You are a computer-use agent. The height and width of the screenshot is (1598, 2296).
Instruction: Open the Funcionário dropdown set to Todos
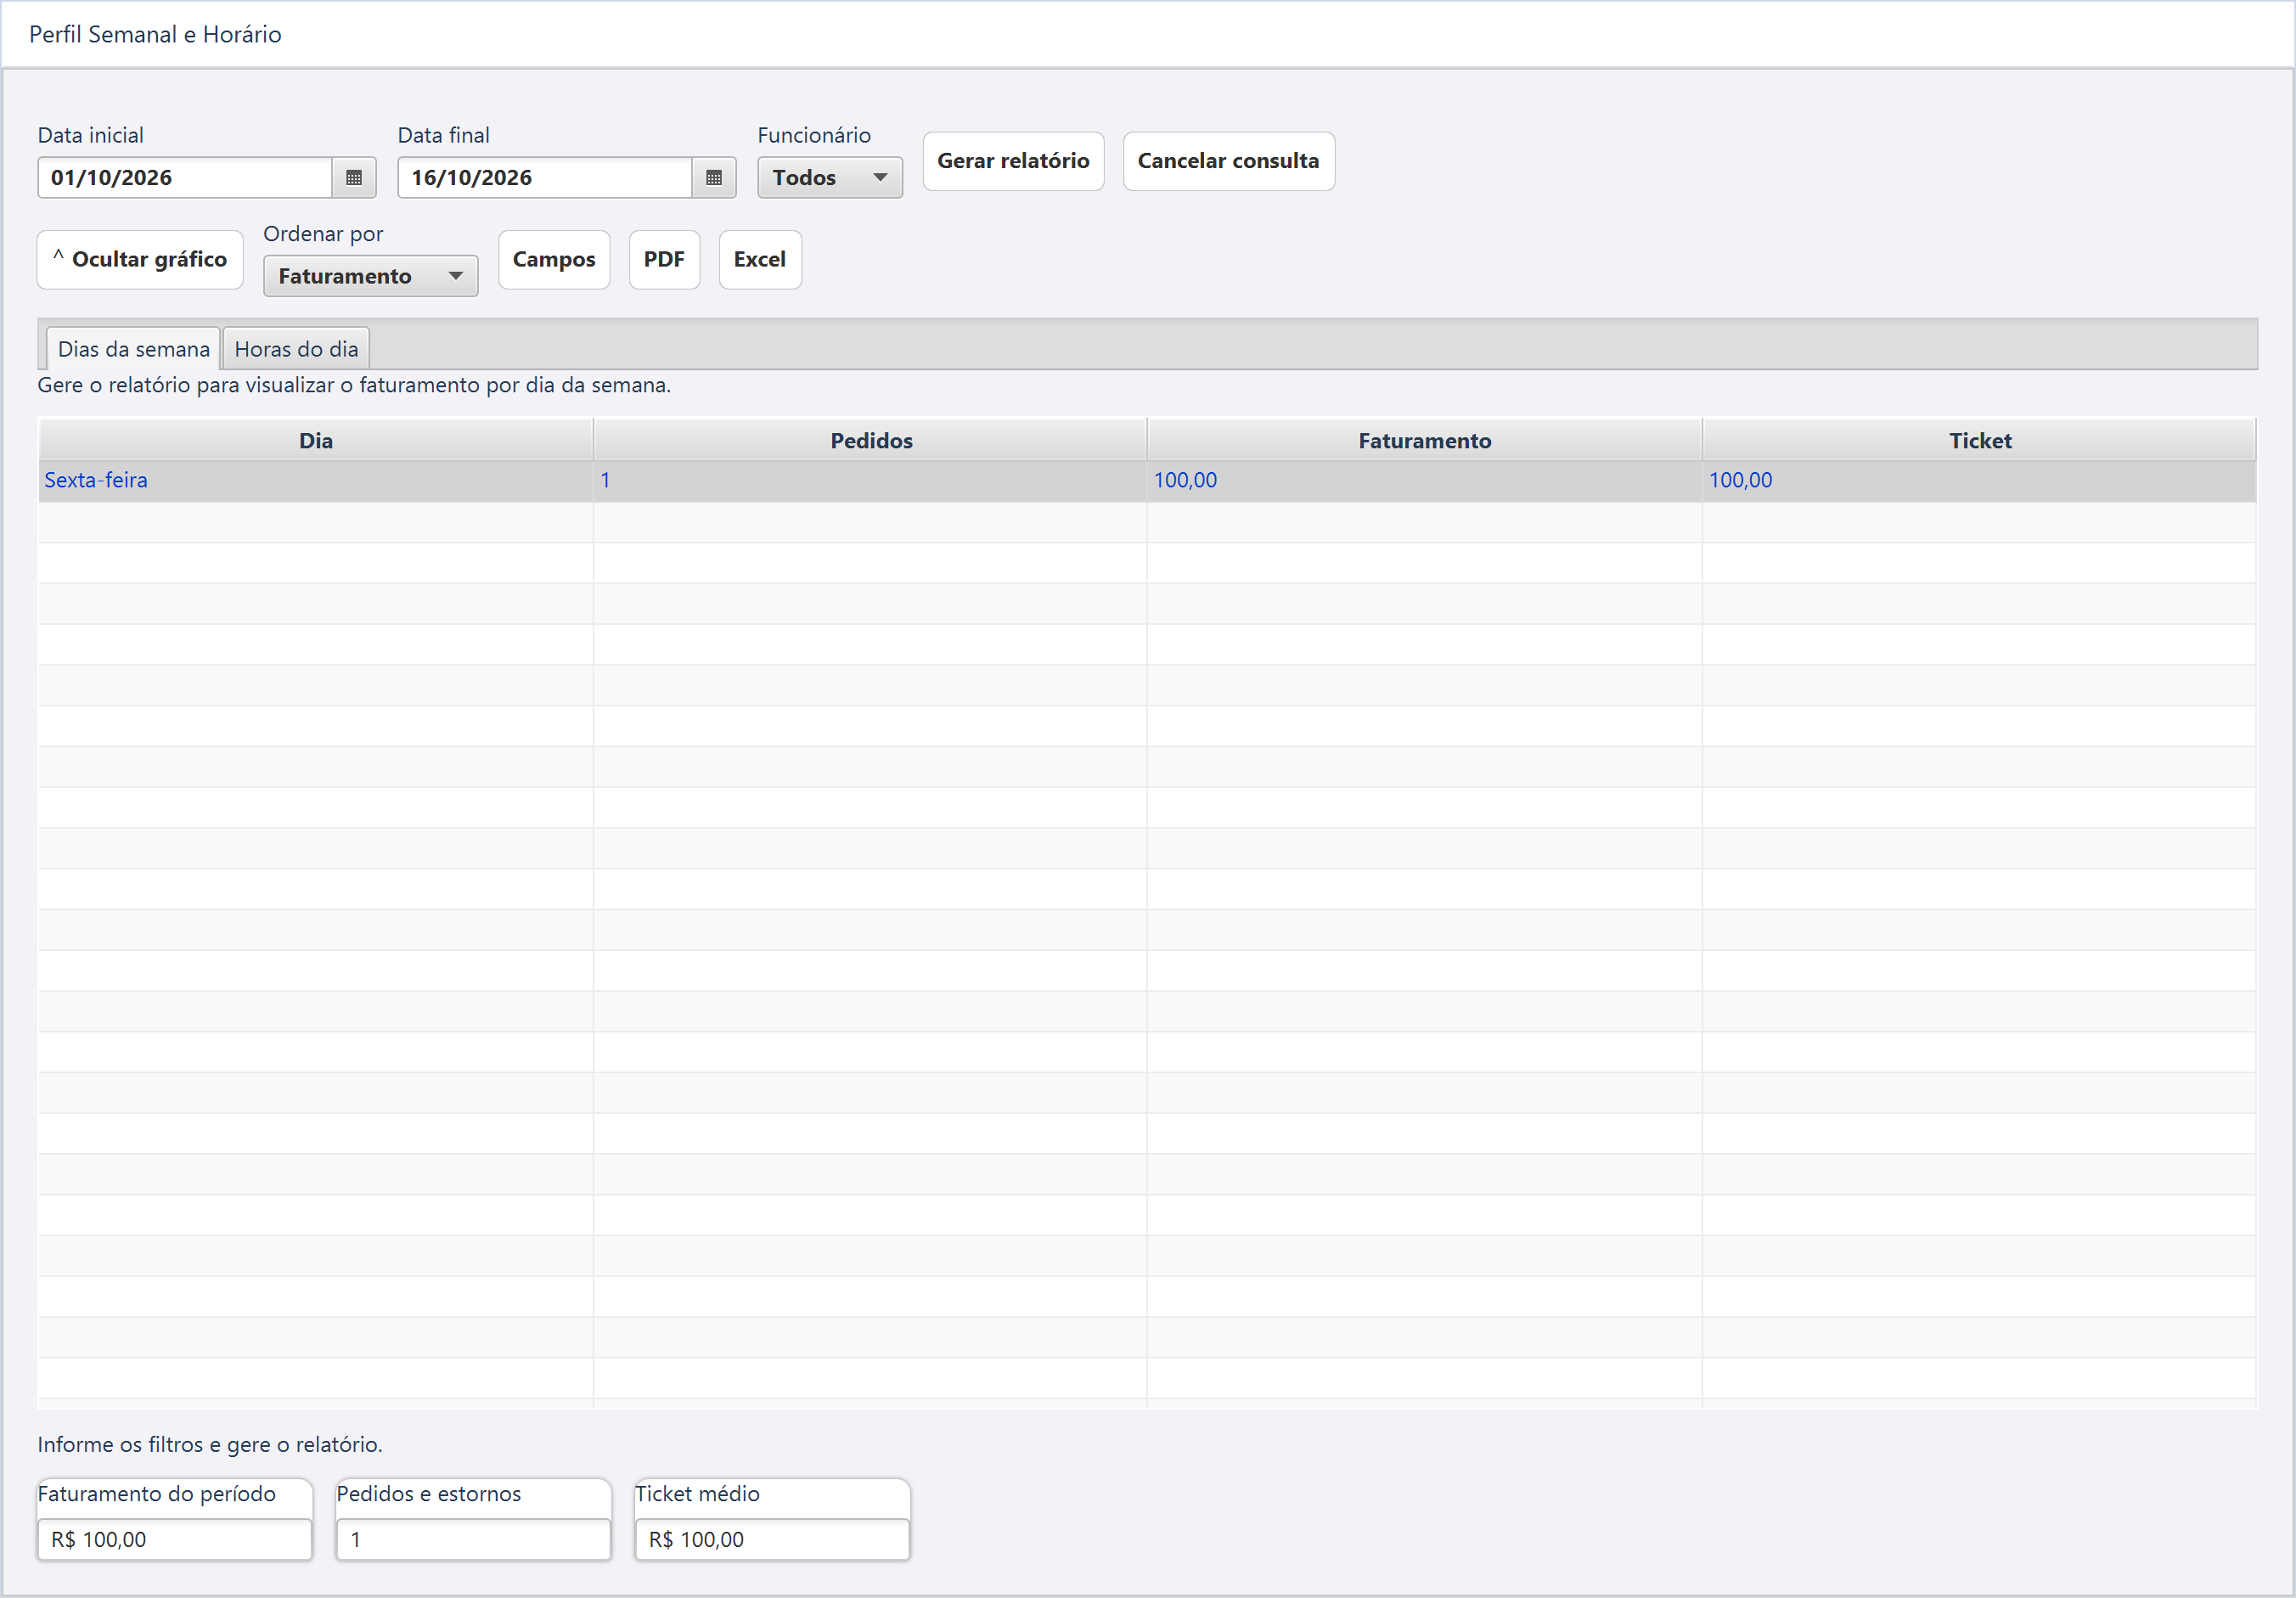829,178
